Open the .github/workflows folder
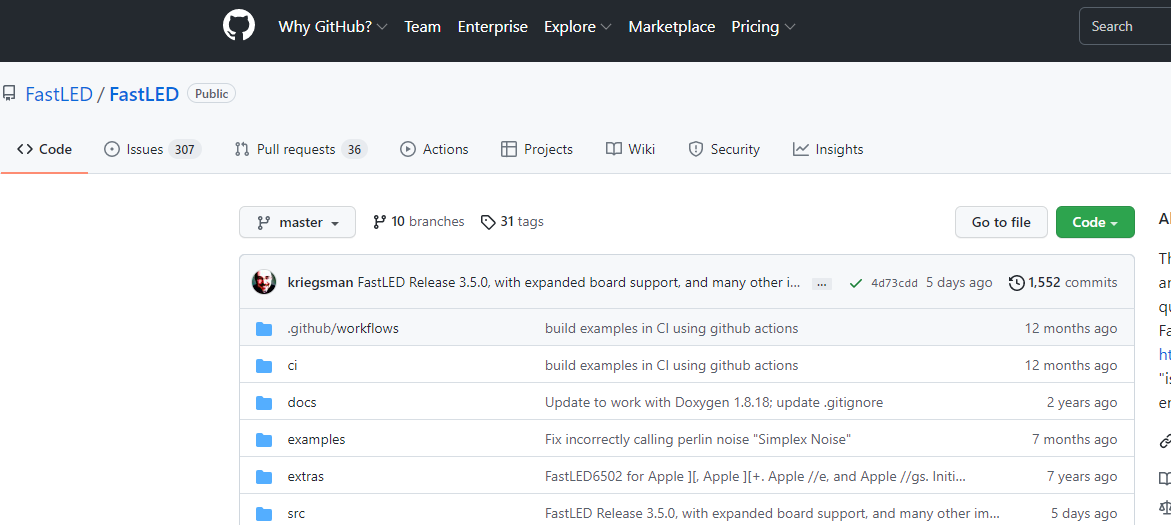 coord(343,329)
